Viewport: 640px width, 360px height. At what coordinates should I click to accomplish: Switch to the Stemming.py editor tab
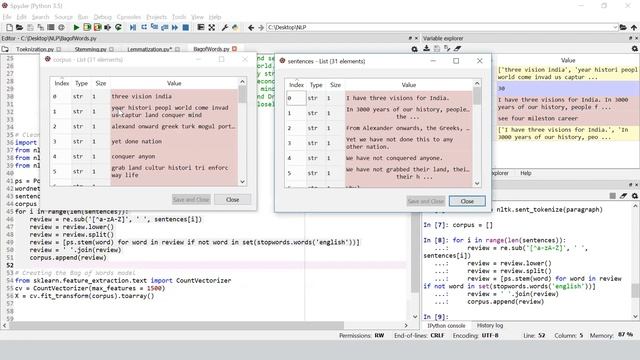(90, 49)
